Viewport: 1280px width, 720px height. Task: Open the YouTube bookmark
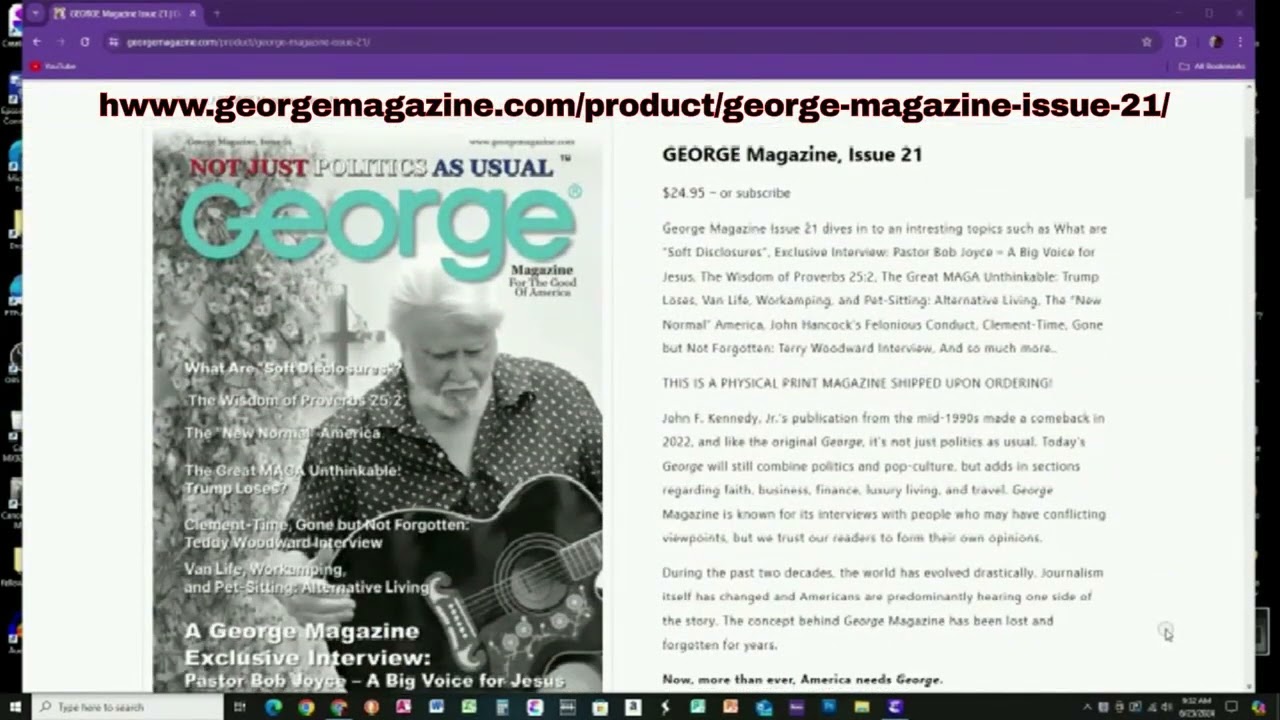click(x=53, y=66)
